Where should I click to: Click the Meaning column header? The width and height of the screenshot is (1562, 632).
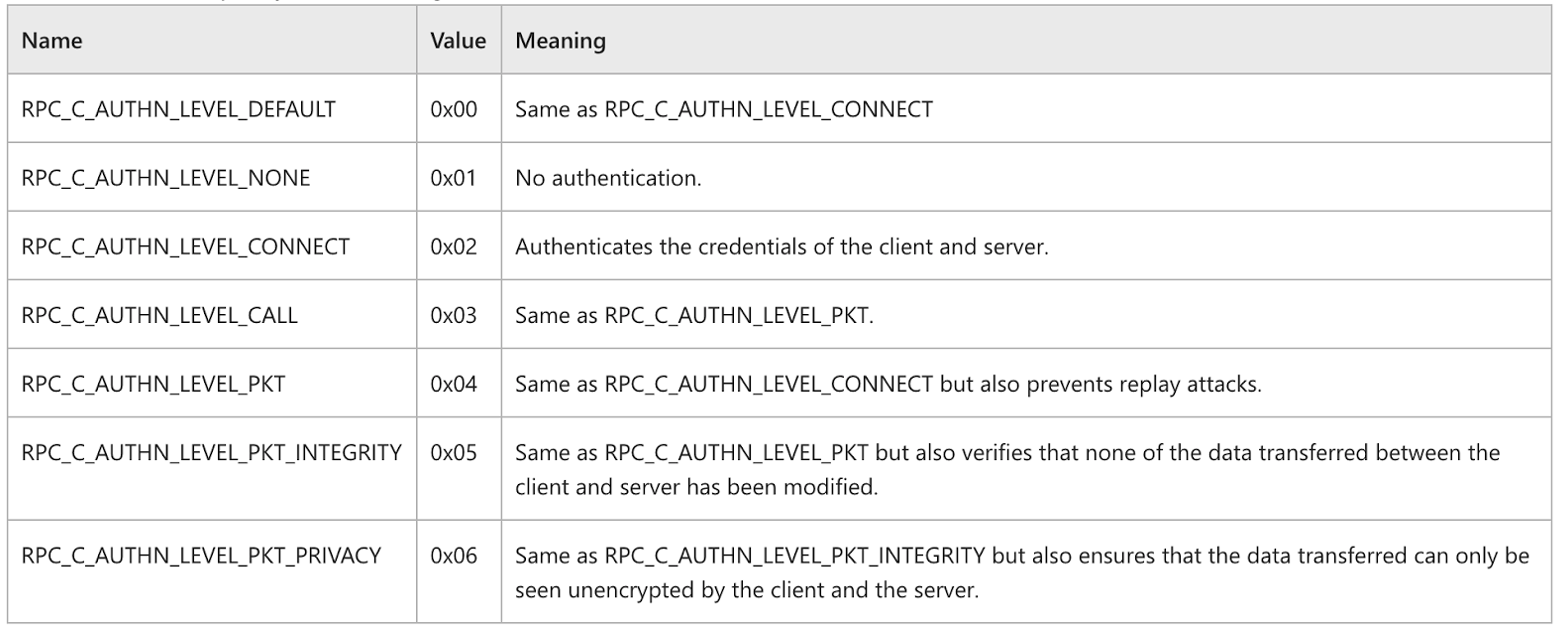point(560,43)
